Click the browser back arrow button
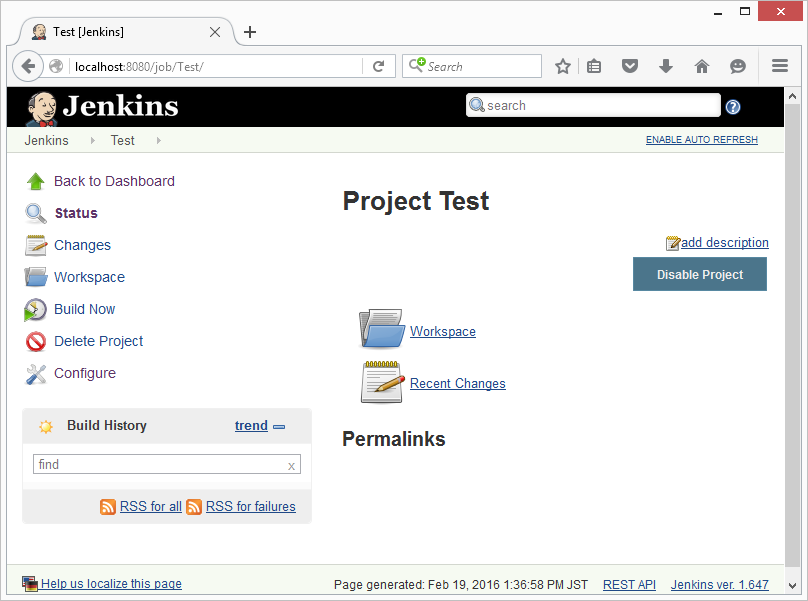 click(x=28, y=66)
